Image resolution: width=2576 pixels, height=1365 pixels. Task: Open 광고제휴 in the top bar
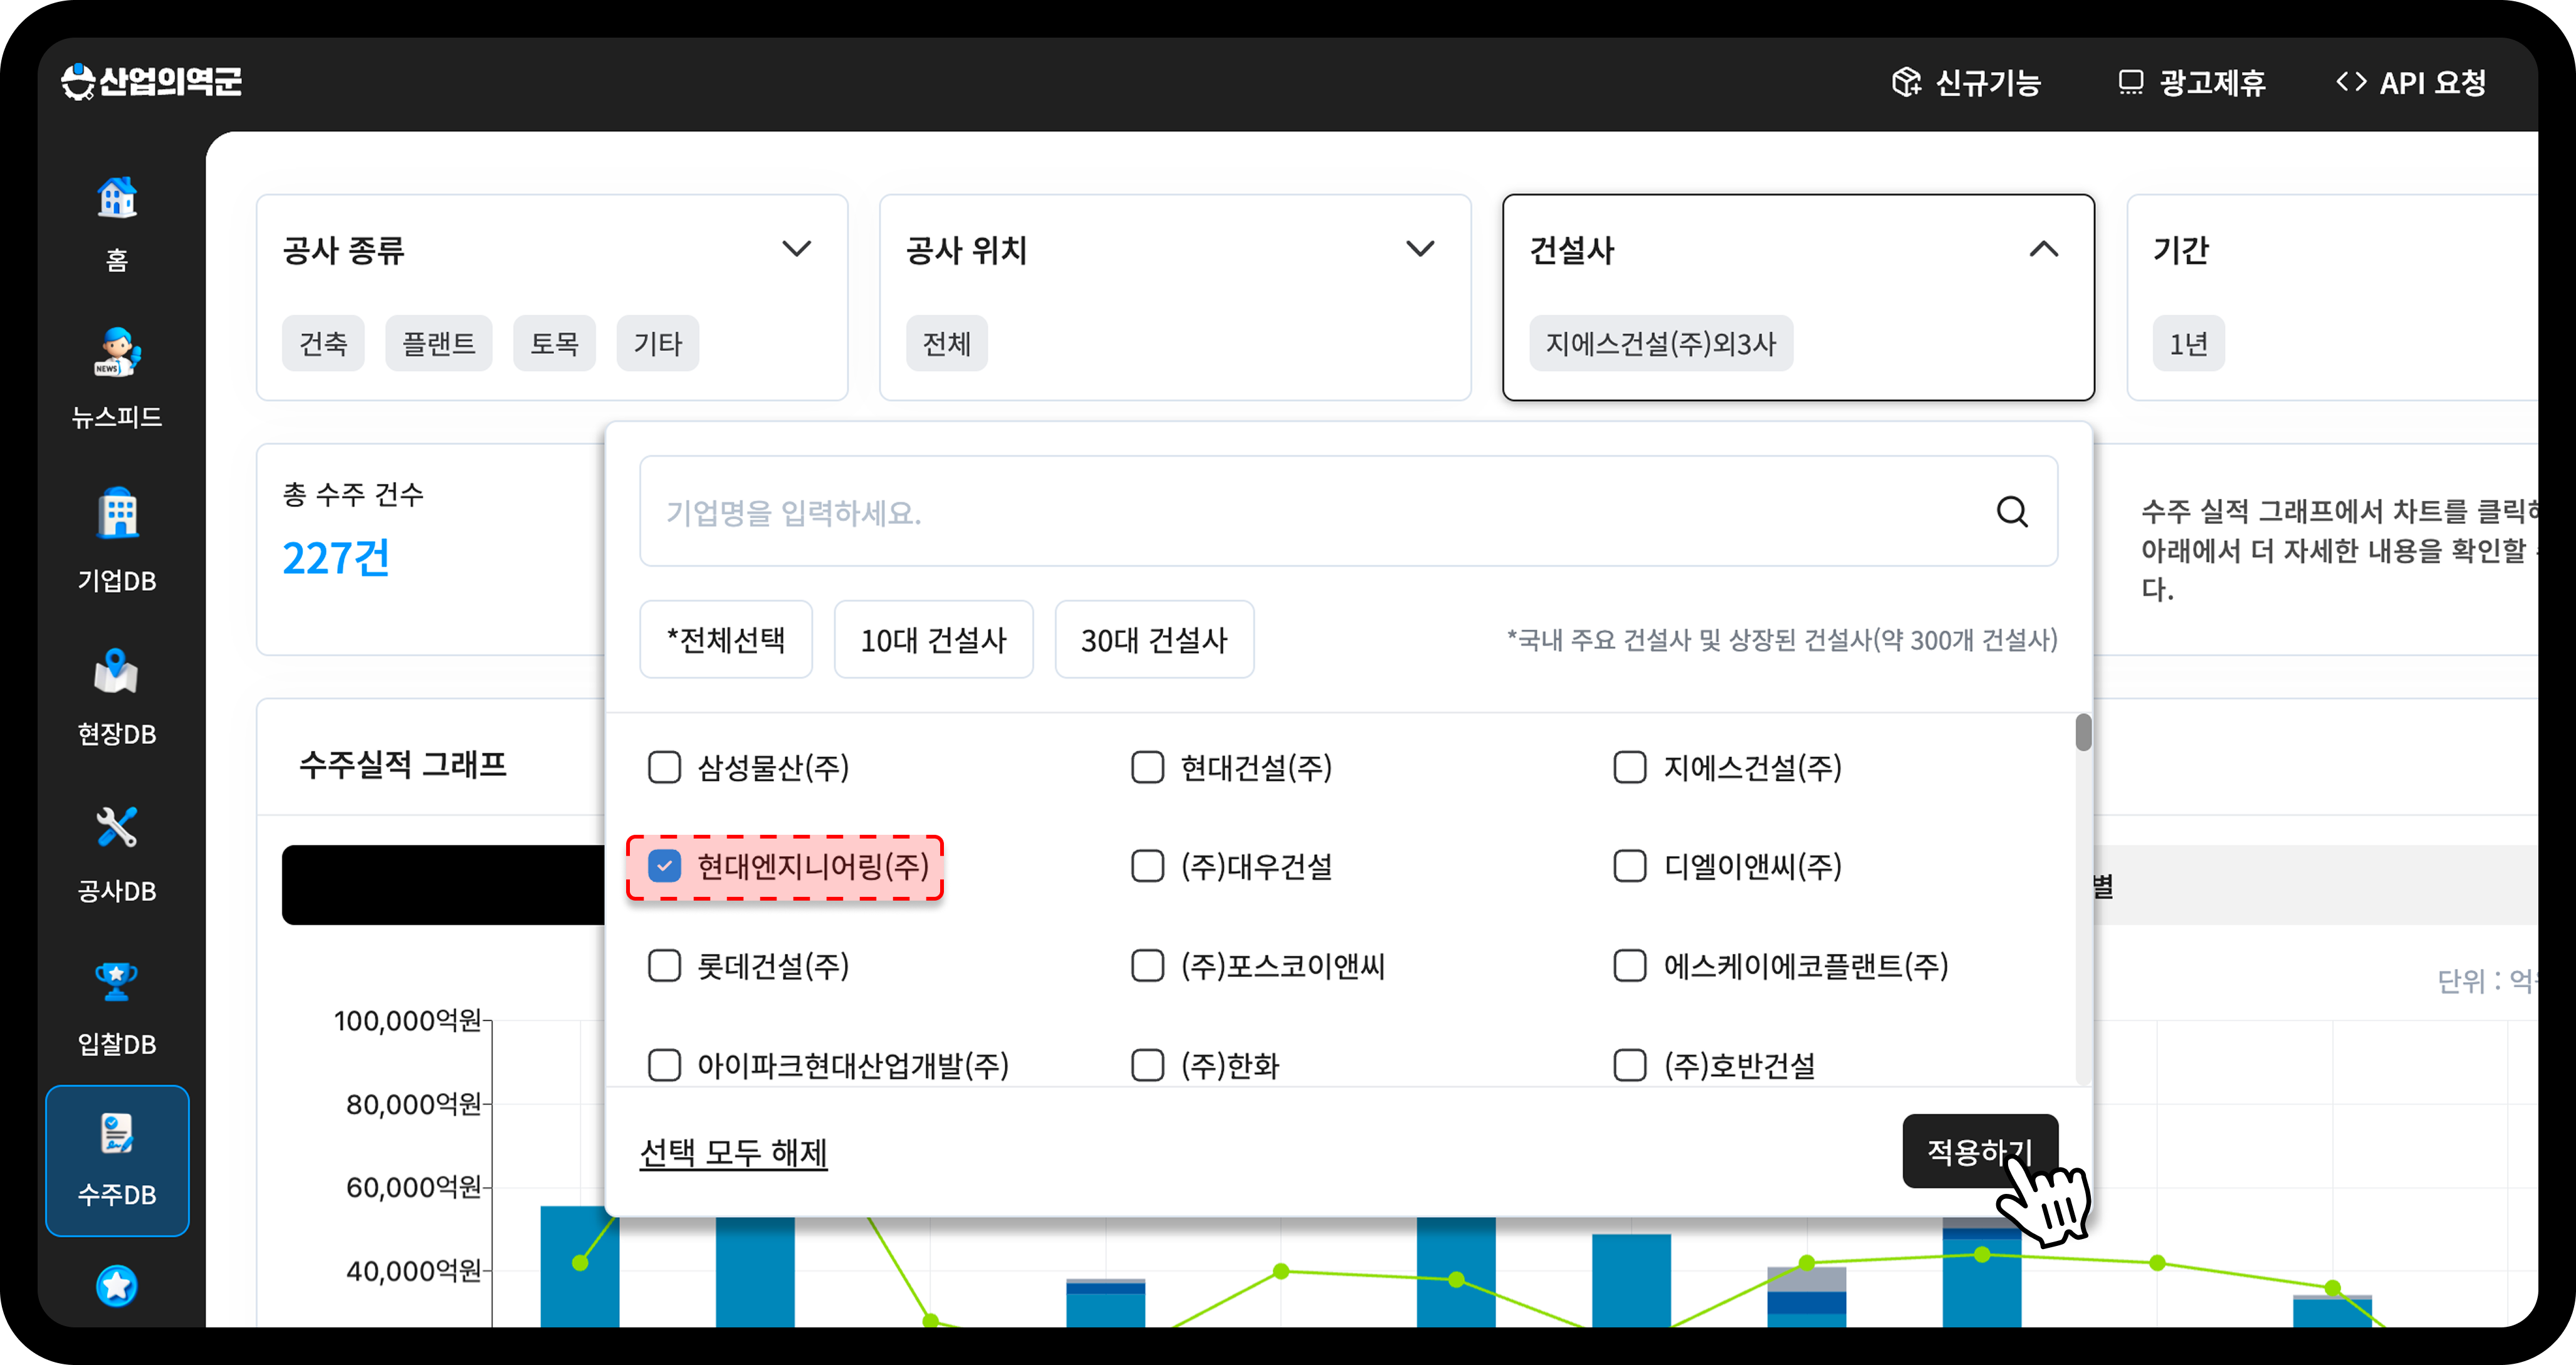(2192, 82)
